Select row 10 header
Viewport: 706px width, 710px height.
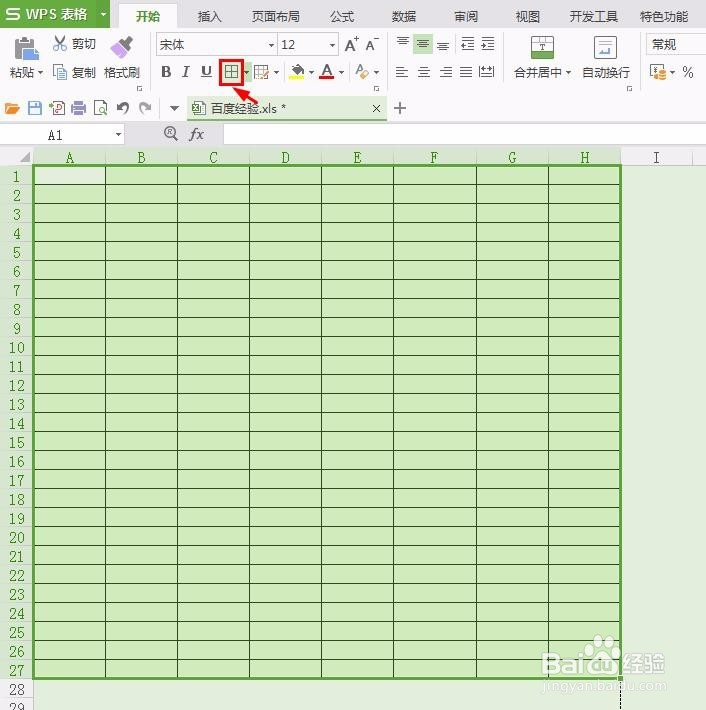(x=17, y=347)
